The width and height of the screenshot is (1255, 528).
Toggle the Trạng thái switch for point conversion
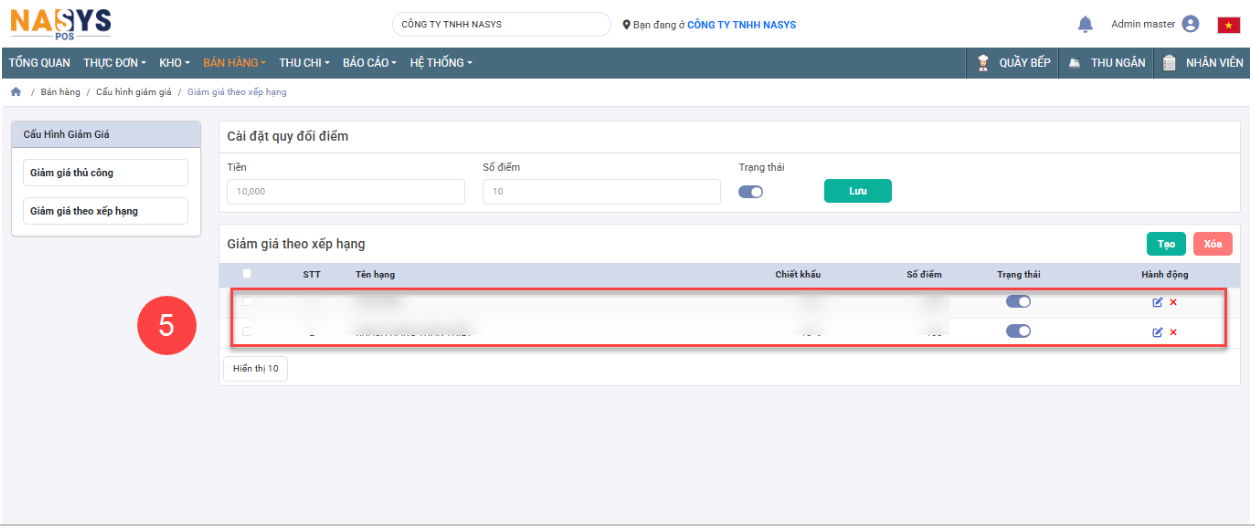[x=750, y=192]
